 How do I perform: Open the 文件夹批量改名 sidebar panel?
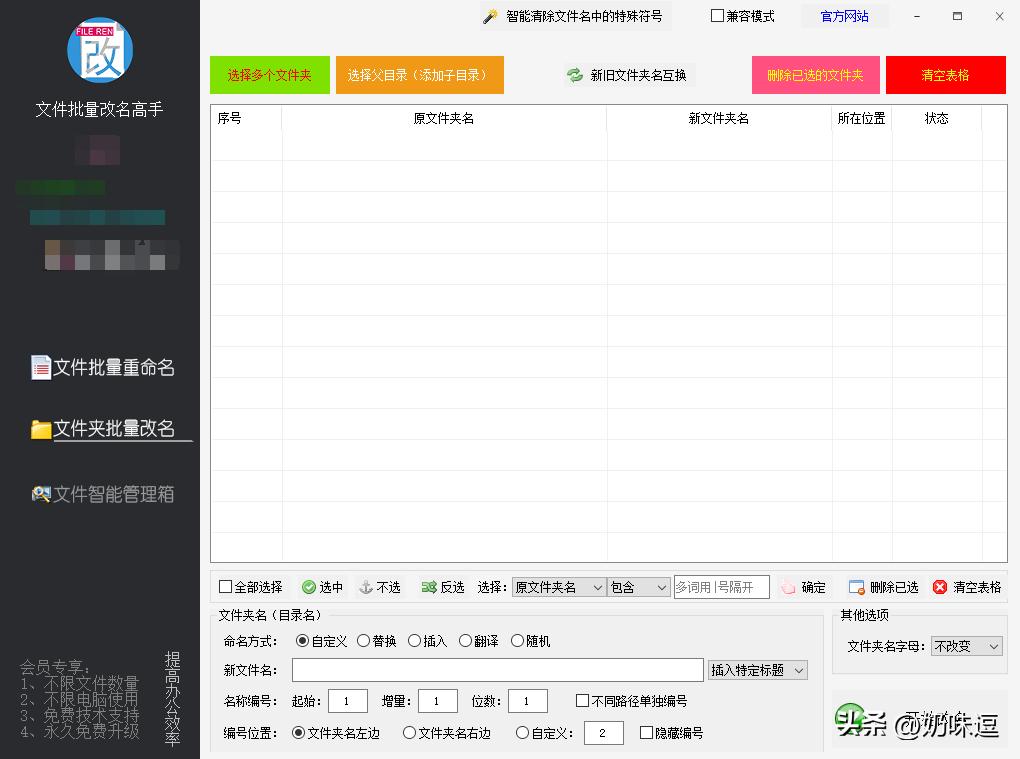tap(105, 430)
